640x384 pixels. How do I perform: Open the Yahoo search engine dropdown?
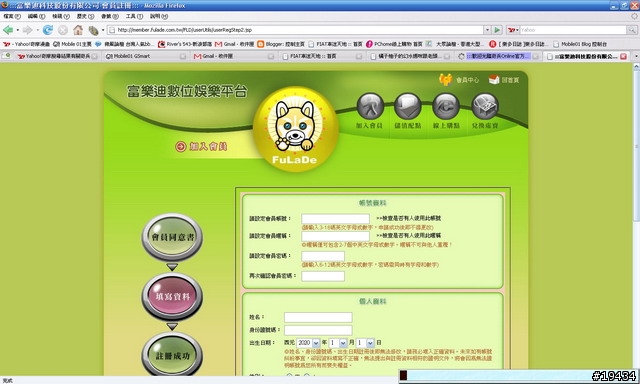point(513,30)
